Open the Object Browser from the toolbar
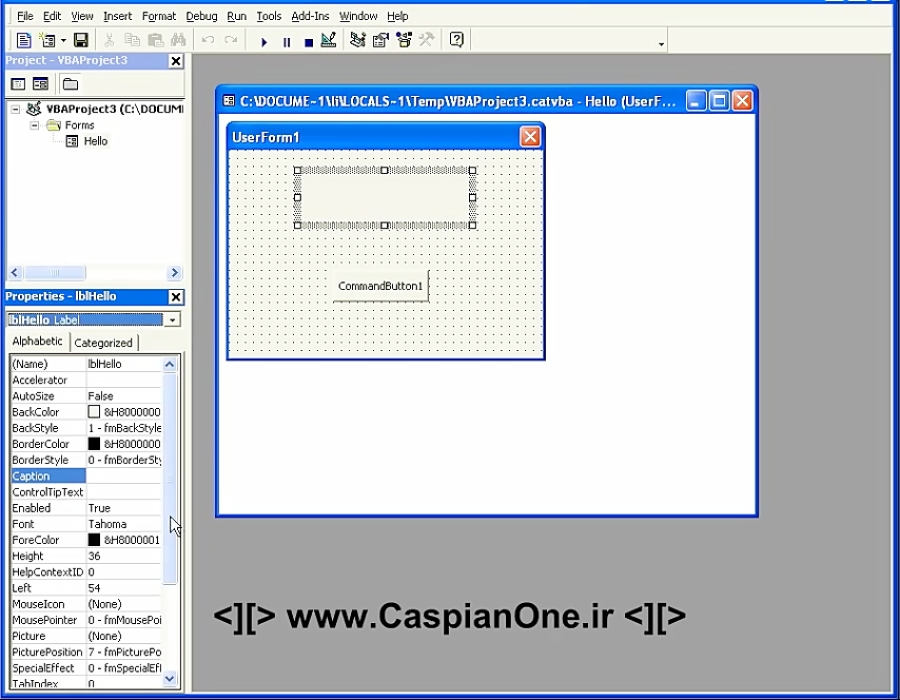Image resolution: width=900 pixels, height=700 pixels. [403, 40]
